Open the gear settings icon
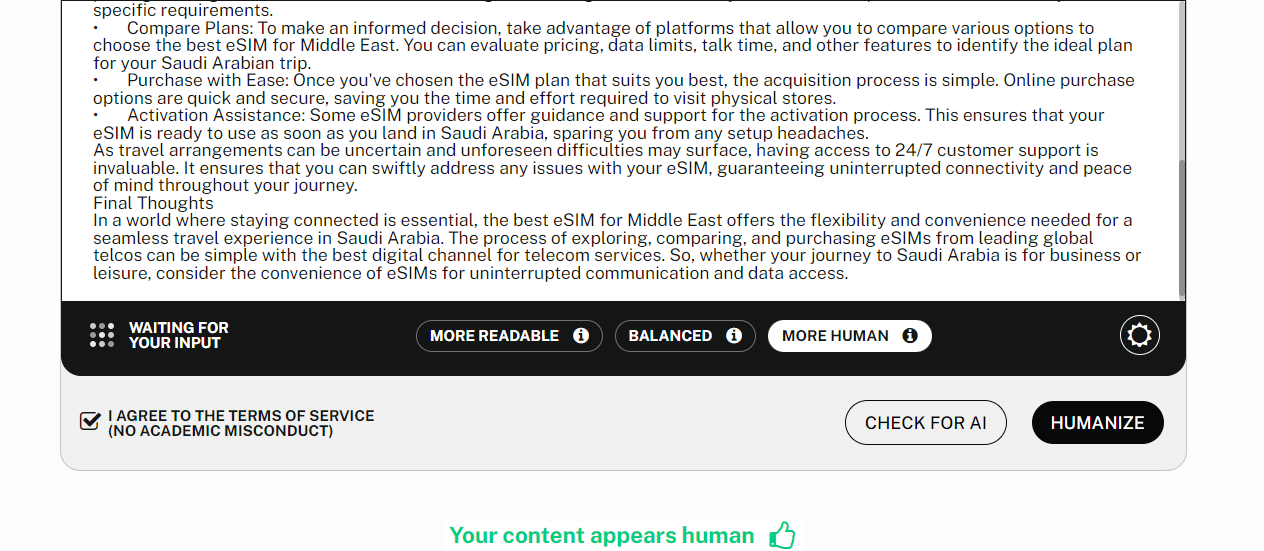This screenshot has width=1264, height=551. tap(1139, 335)
